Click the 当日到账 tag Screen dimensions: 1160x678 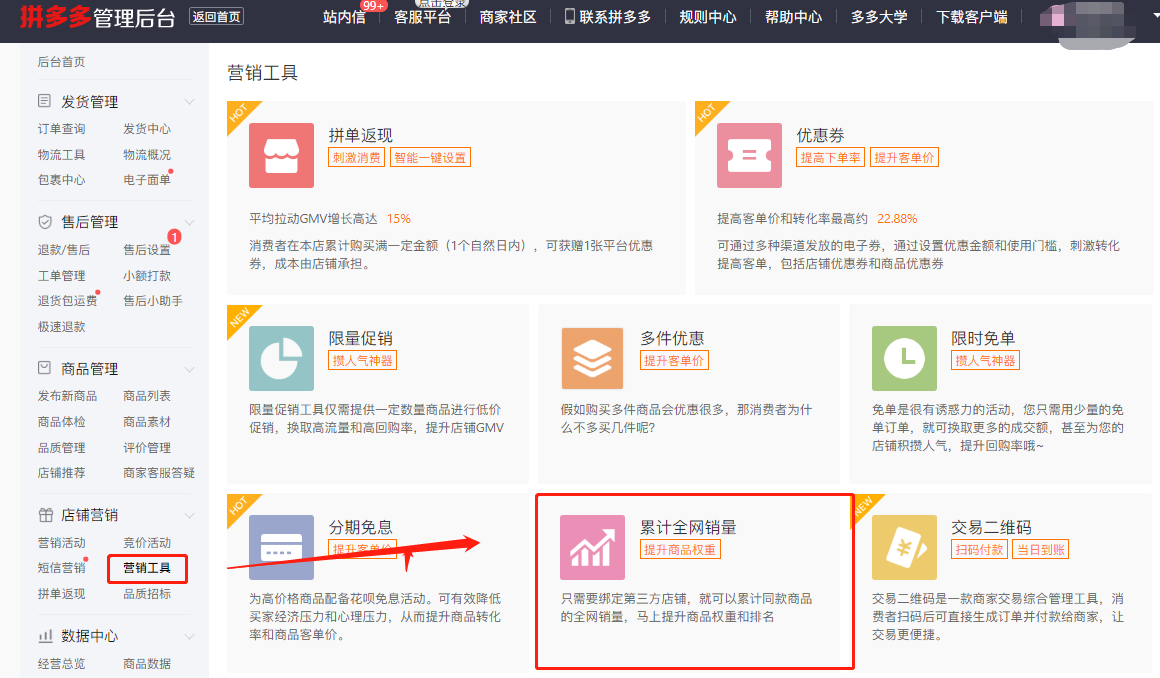coord(1040,550)
